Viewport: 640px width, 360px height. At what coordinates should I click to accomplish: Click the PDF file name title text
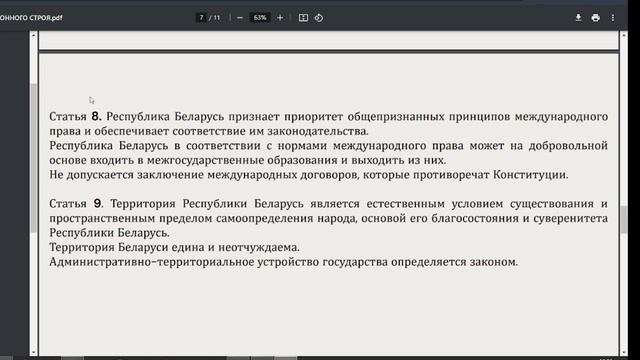pyautogui.click(x=31, y=18)
